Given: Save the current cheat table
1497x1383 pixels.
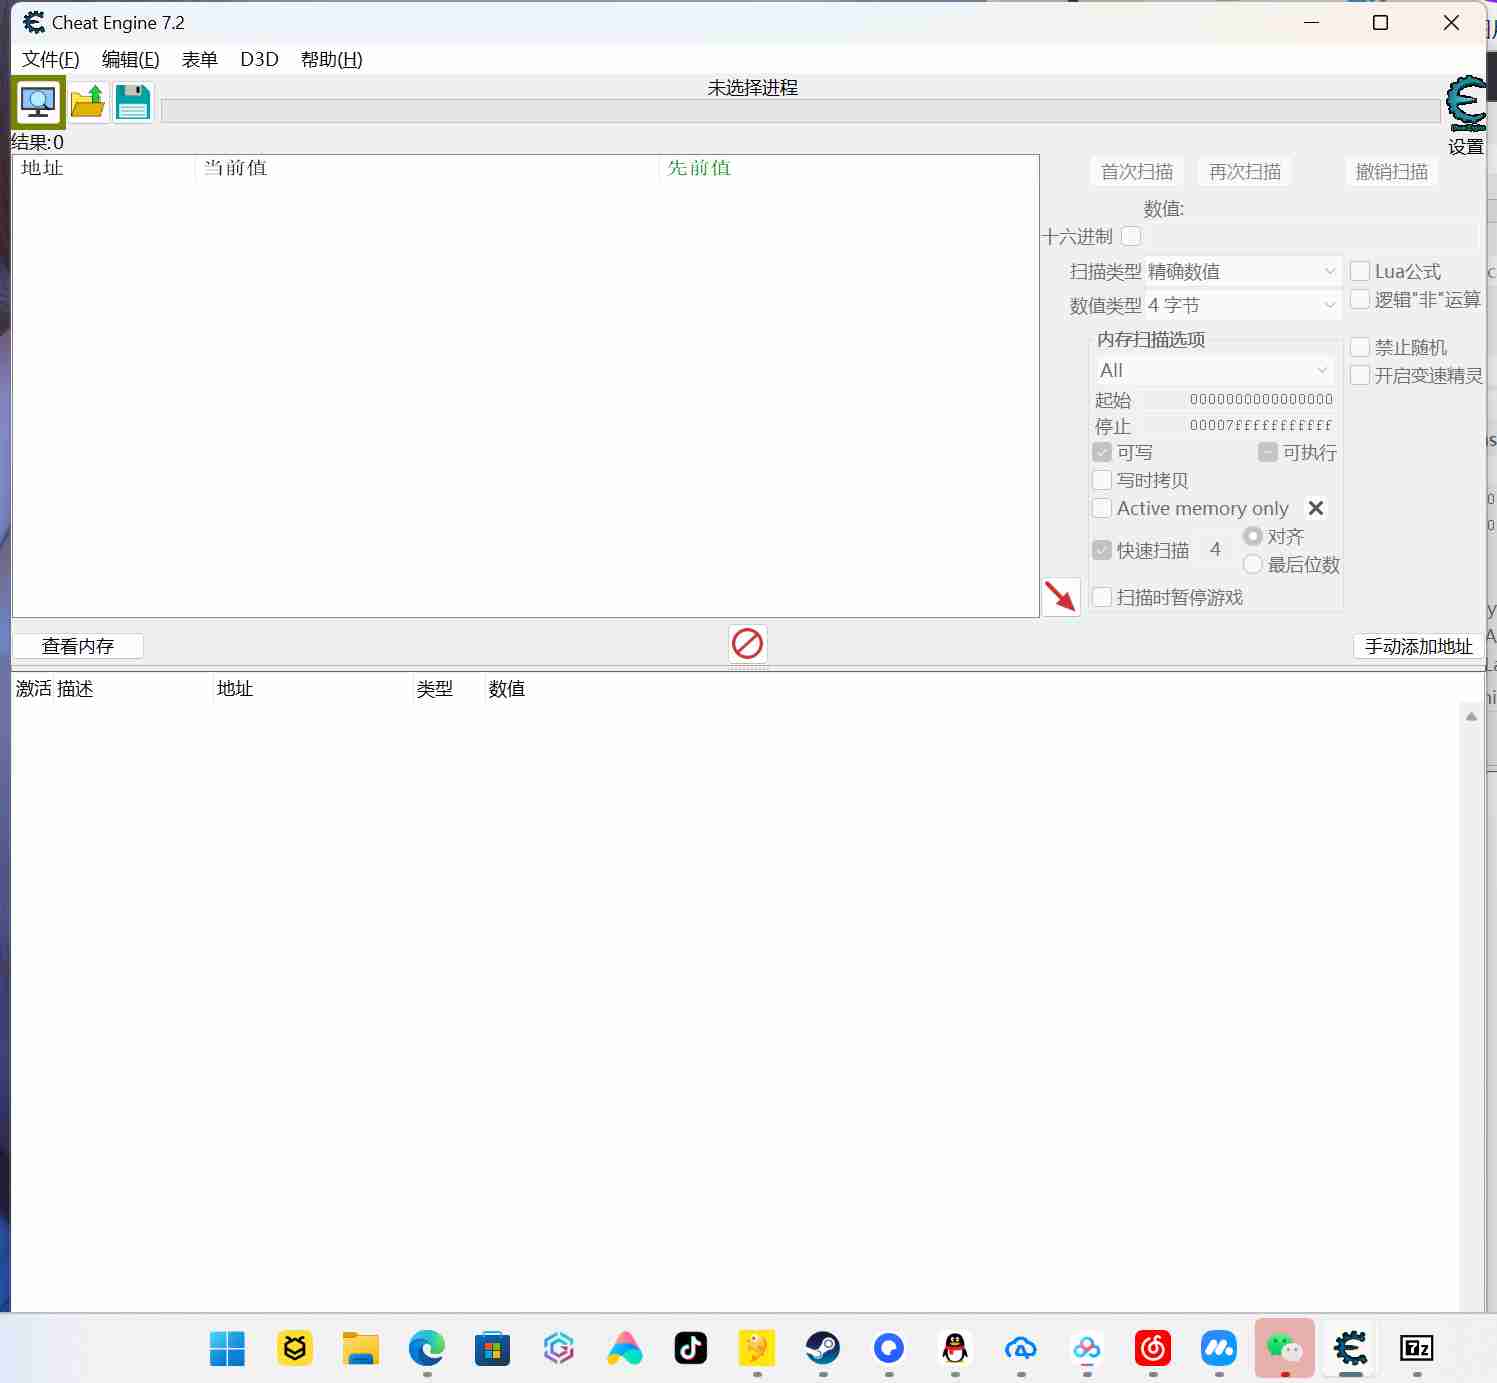Looking at the screenshot, I should coord(132,101).
